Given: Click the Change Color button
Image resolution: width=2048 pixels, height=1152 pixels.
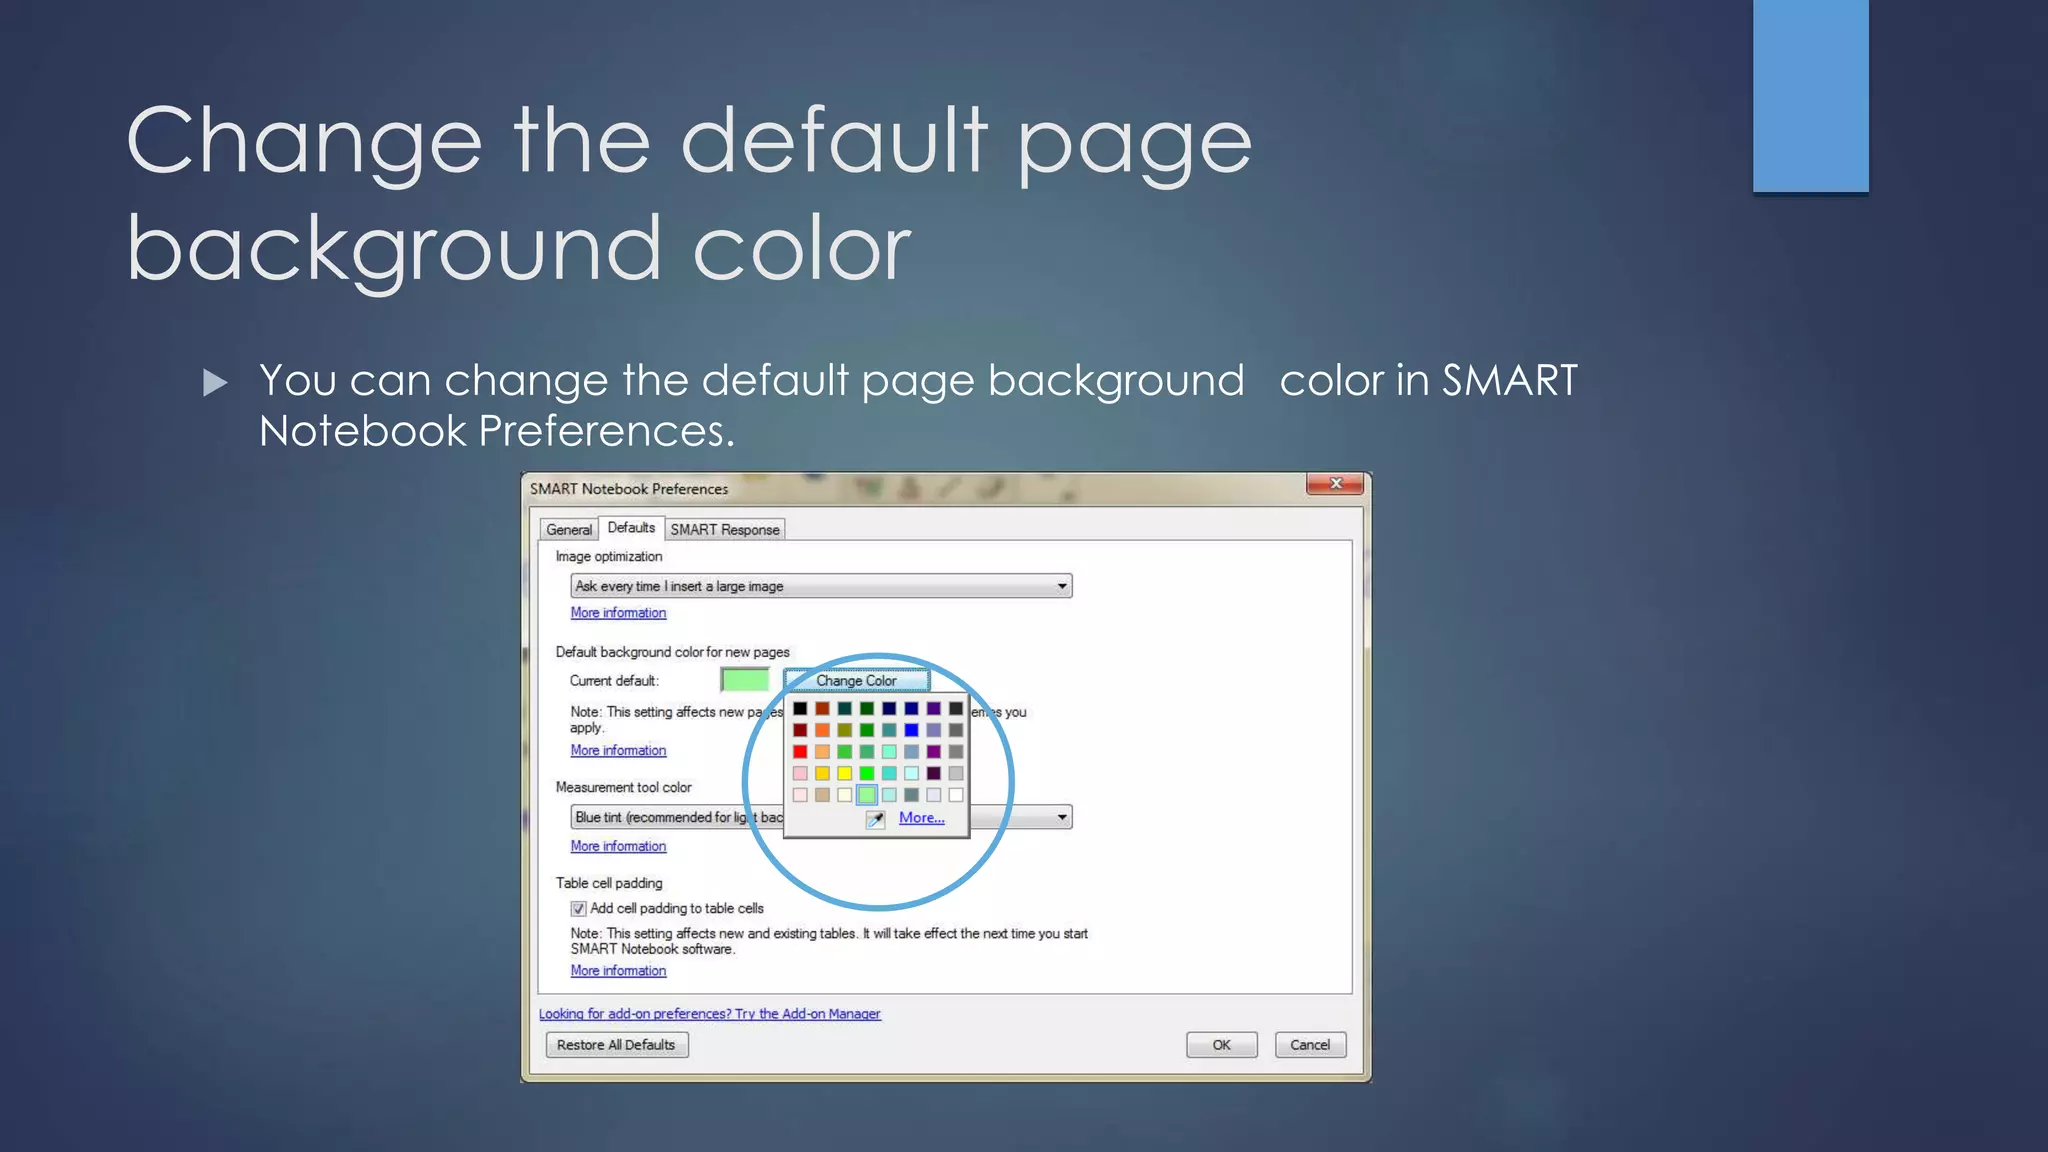Looking at the screenshot, I should 856,681.
